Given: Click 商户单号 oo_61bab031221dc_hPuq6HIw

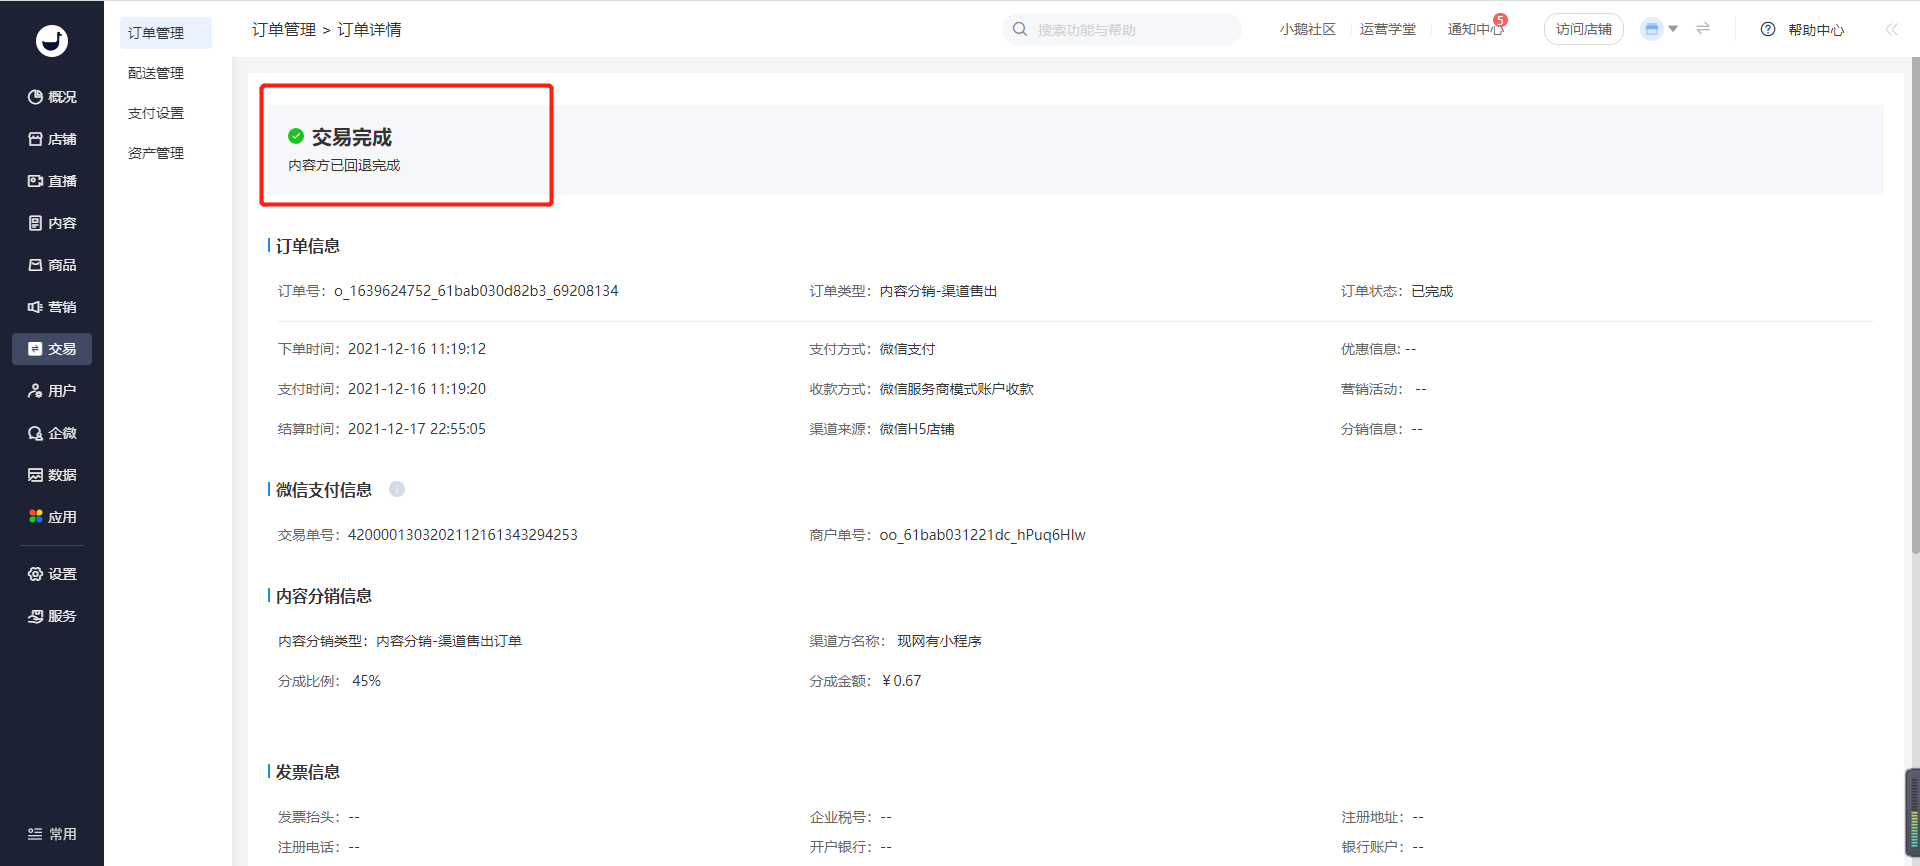Looking at the screenshot, I should point(983,535).
